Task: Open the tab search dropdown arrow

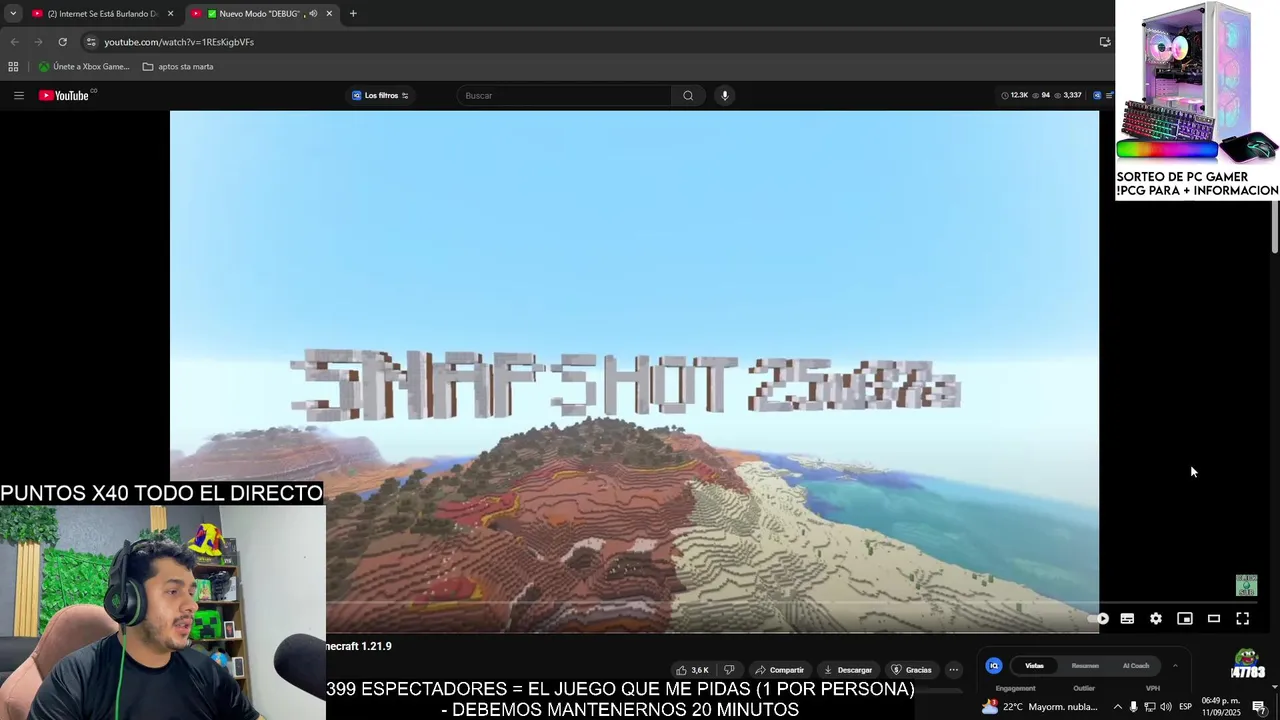Action: (13, 13)
